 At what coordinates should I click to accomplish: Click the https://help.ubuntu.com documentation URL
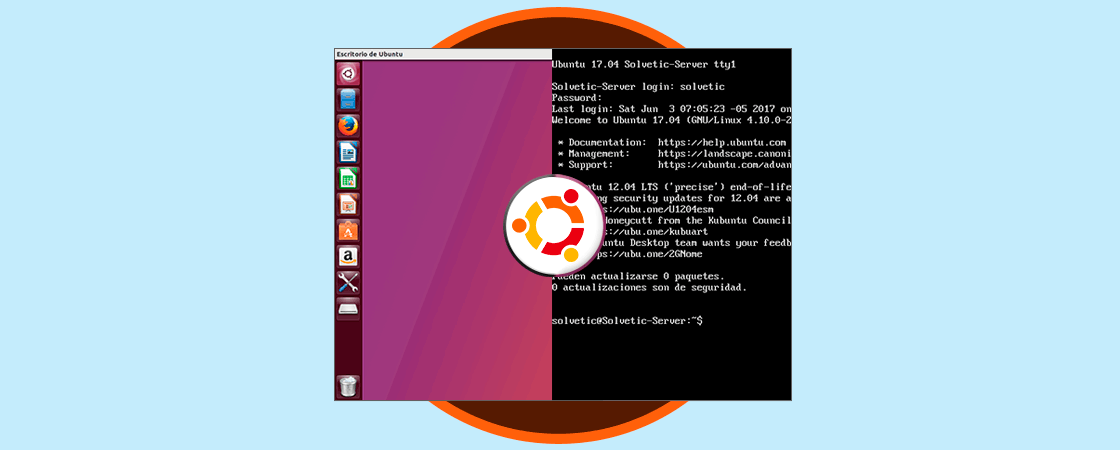(x=722, y=143)
